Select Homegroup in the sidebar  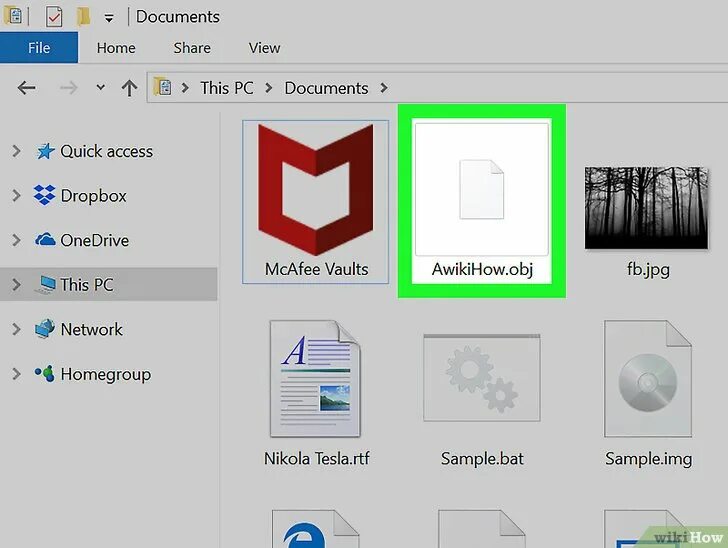pyautogui.click(x=106, y=374)
